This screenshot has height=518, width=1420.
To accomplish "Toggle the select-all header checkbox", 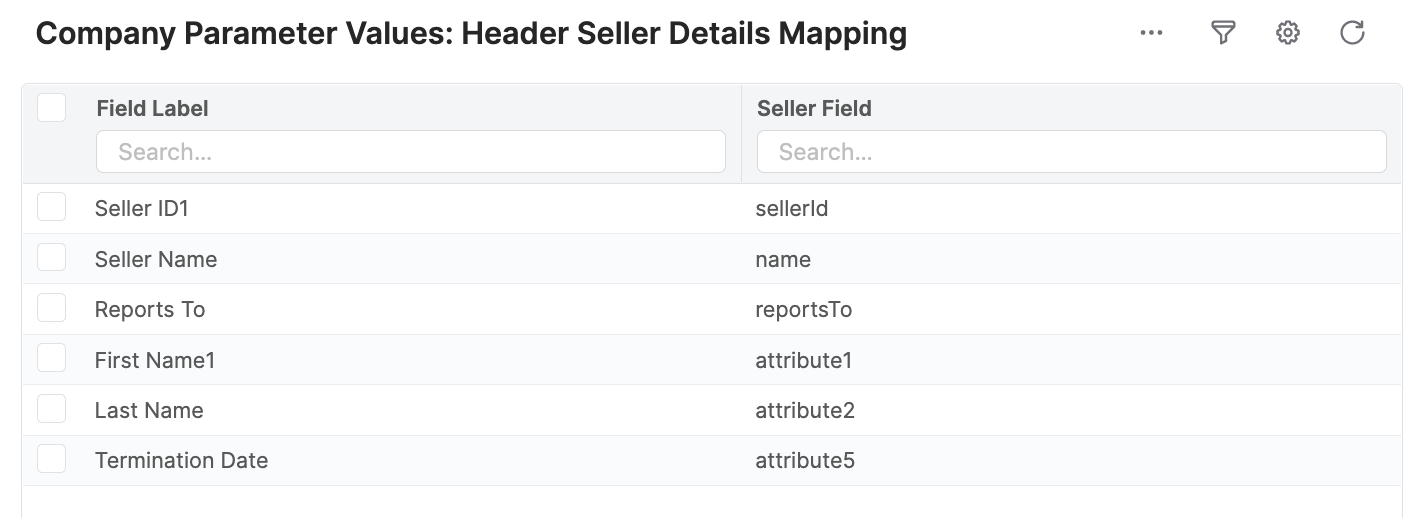I will click(52, 107).
